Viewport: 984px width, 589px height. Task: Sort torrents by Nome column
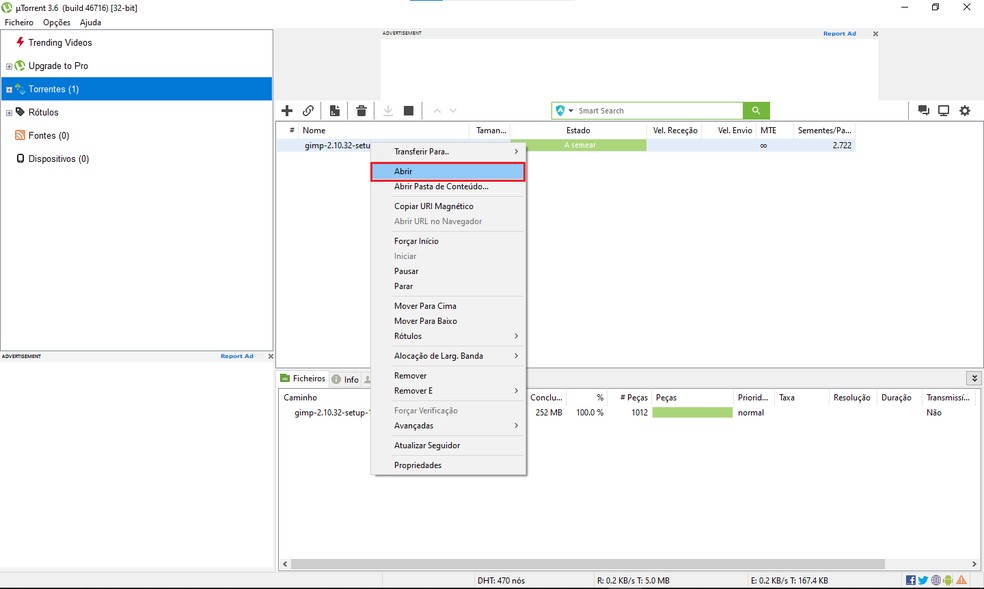383,130
